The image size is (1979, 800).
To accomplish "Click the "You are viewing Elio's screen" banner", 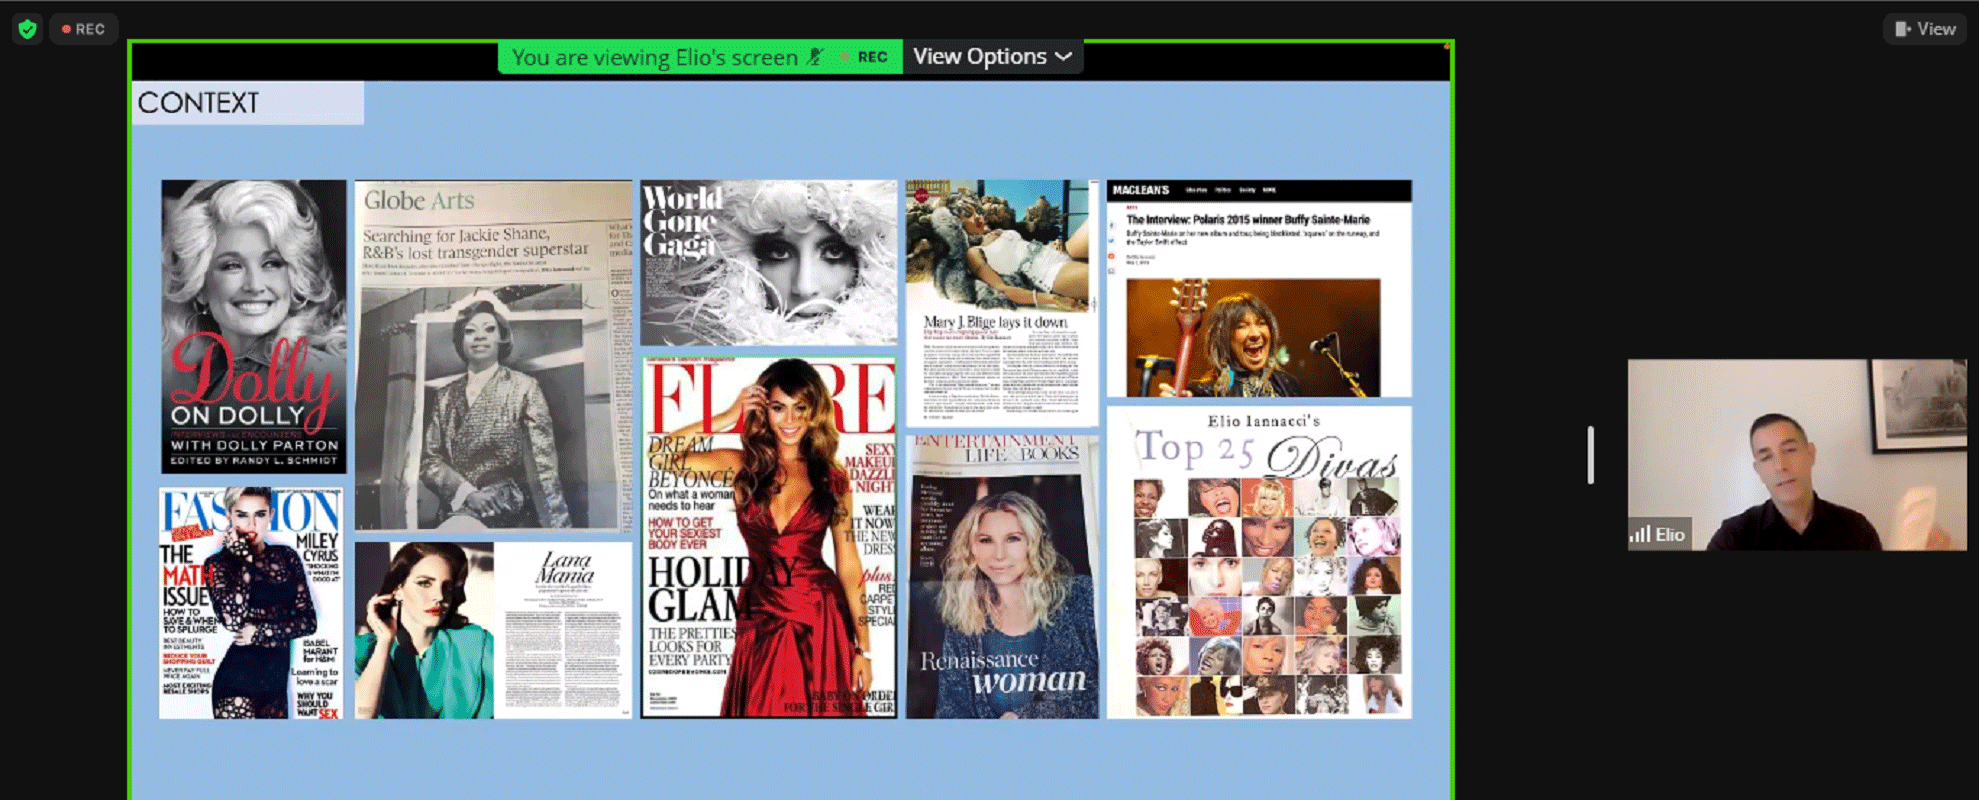I will [x=655, y=57].
